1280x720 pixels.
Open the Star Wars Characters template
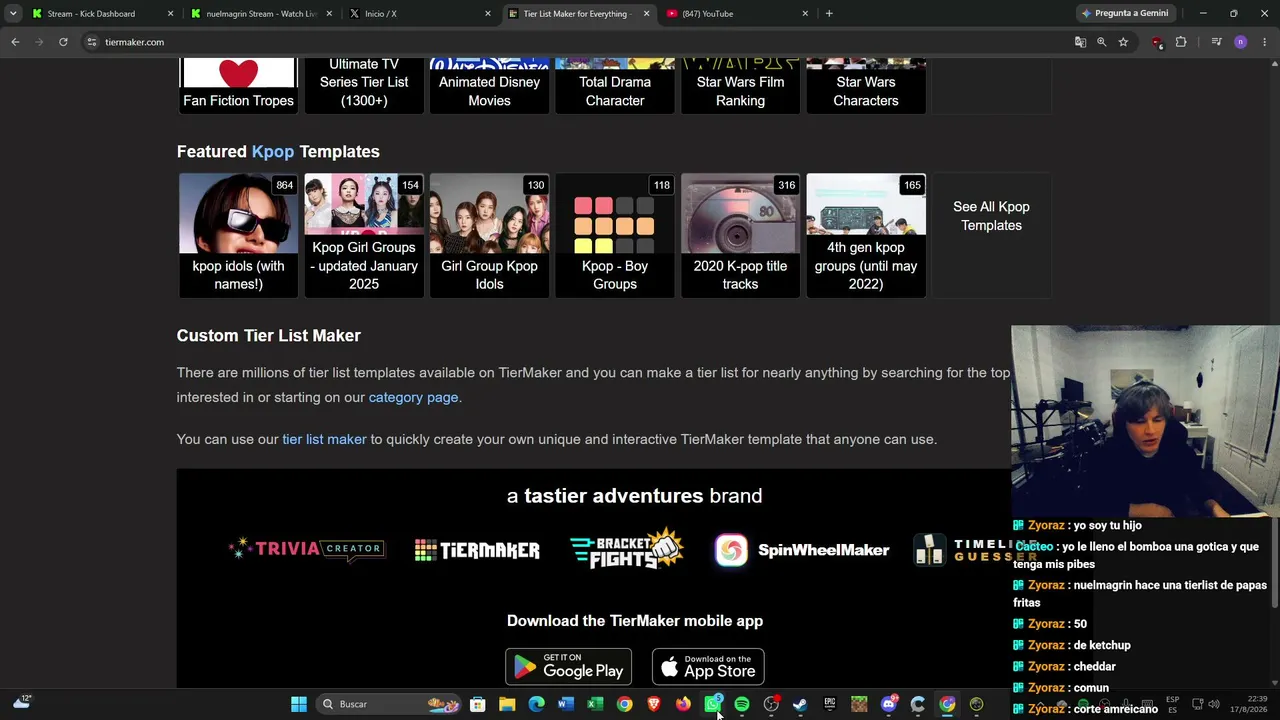866,86
